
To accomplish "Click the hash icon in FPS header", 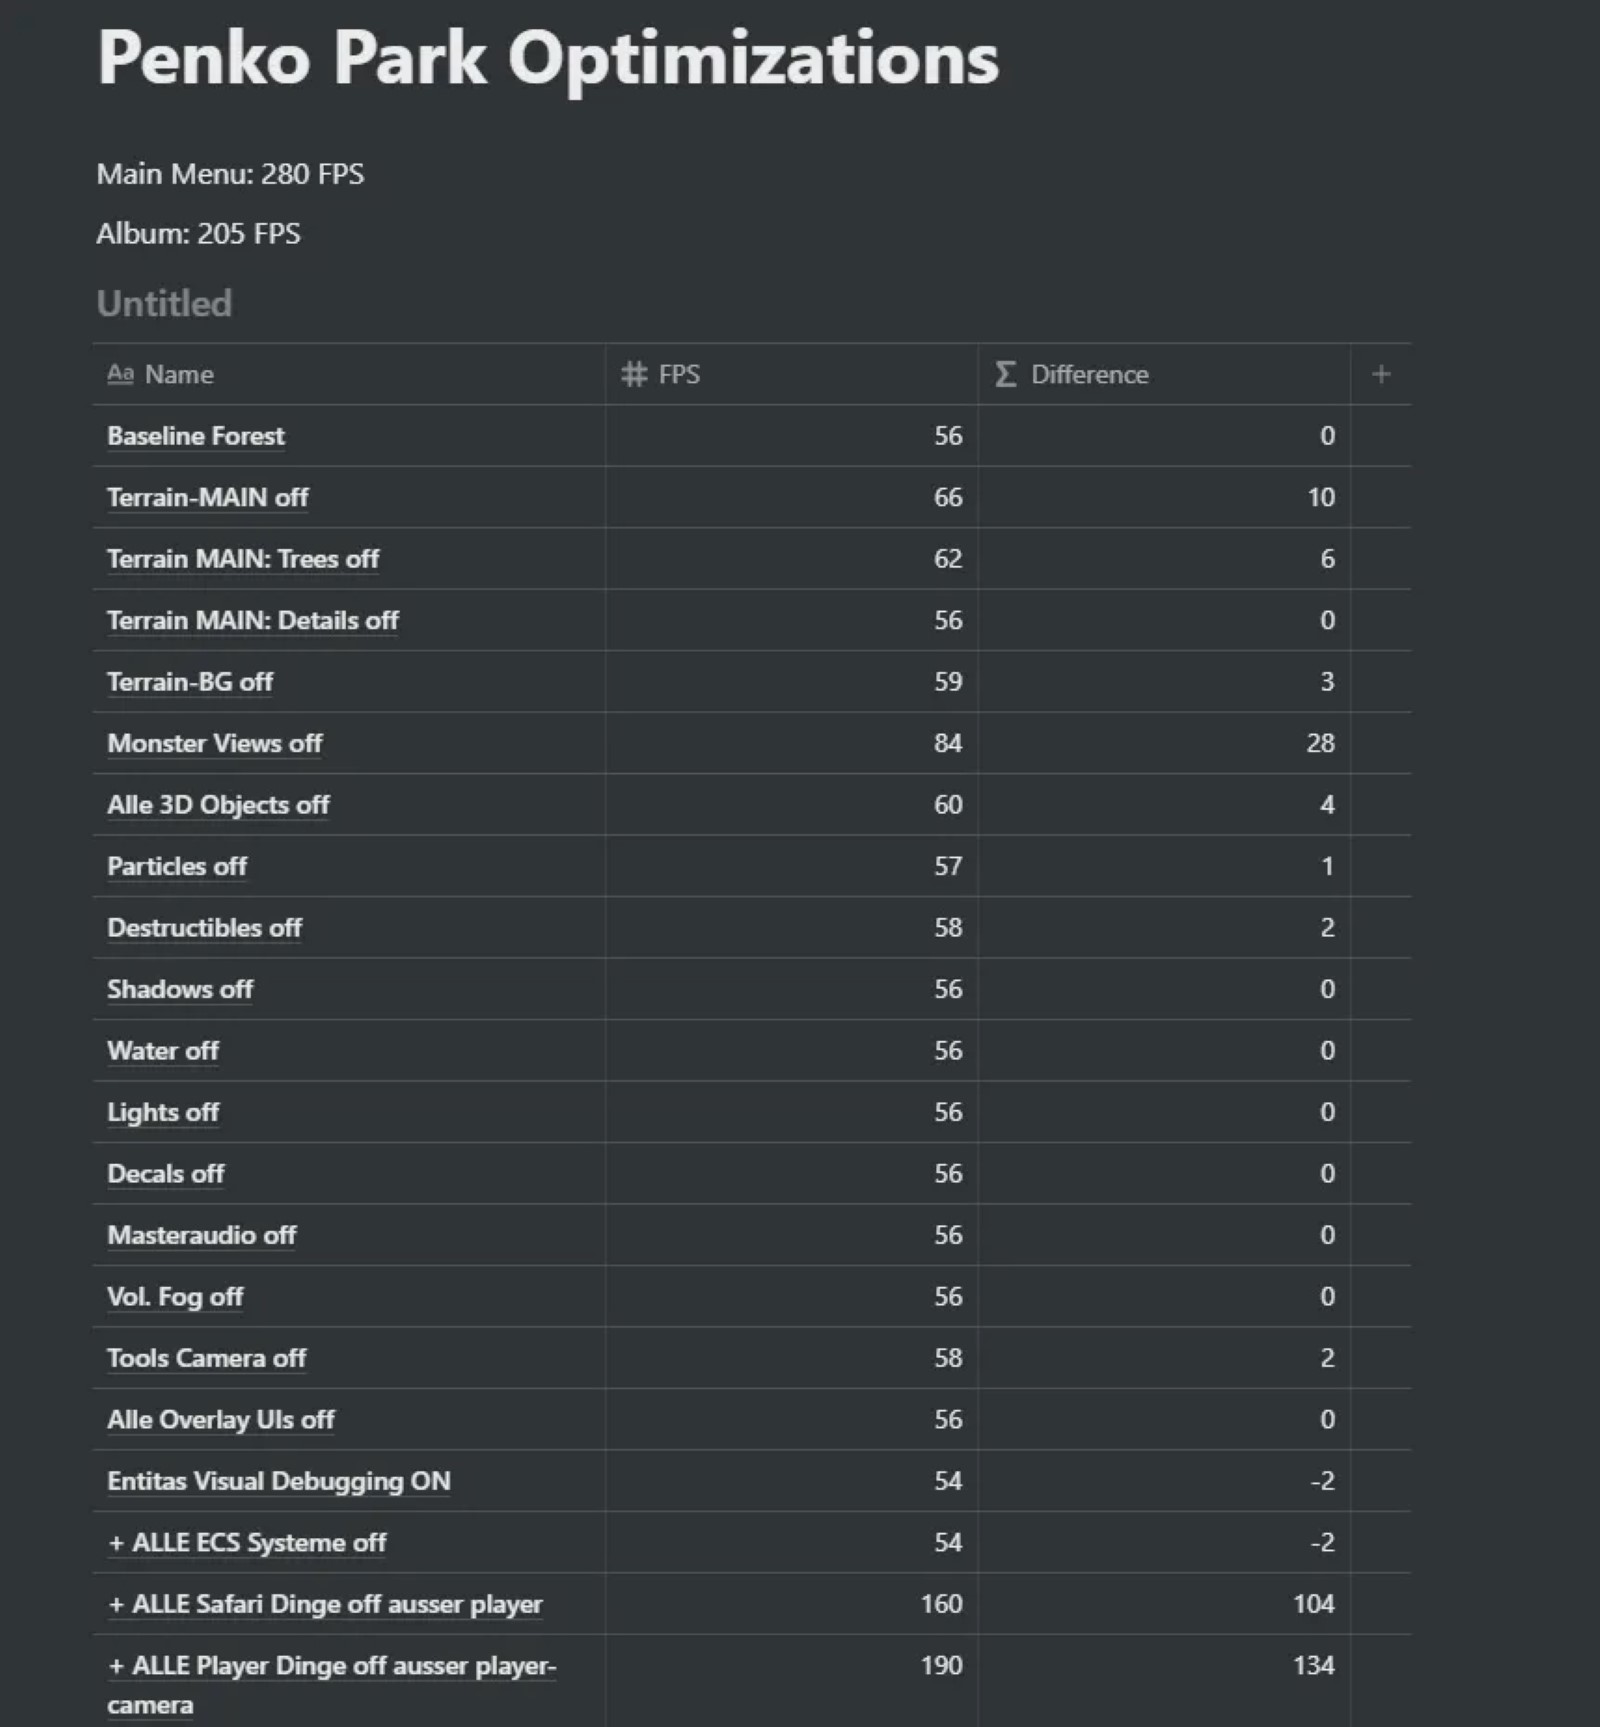I will point(634,374).
